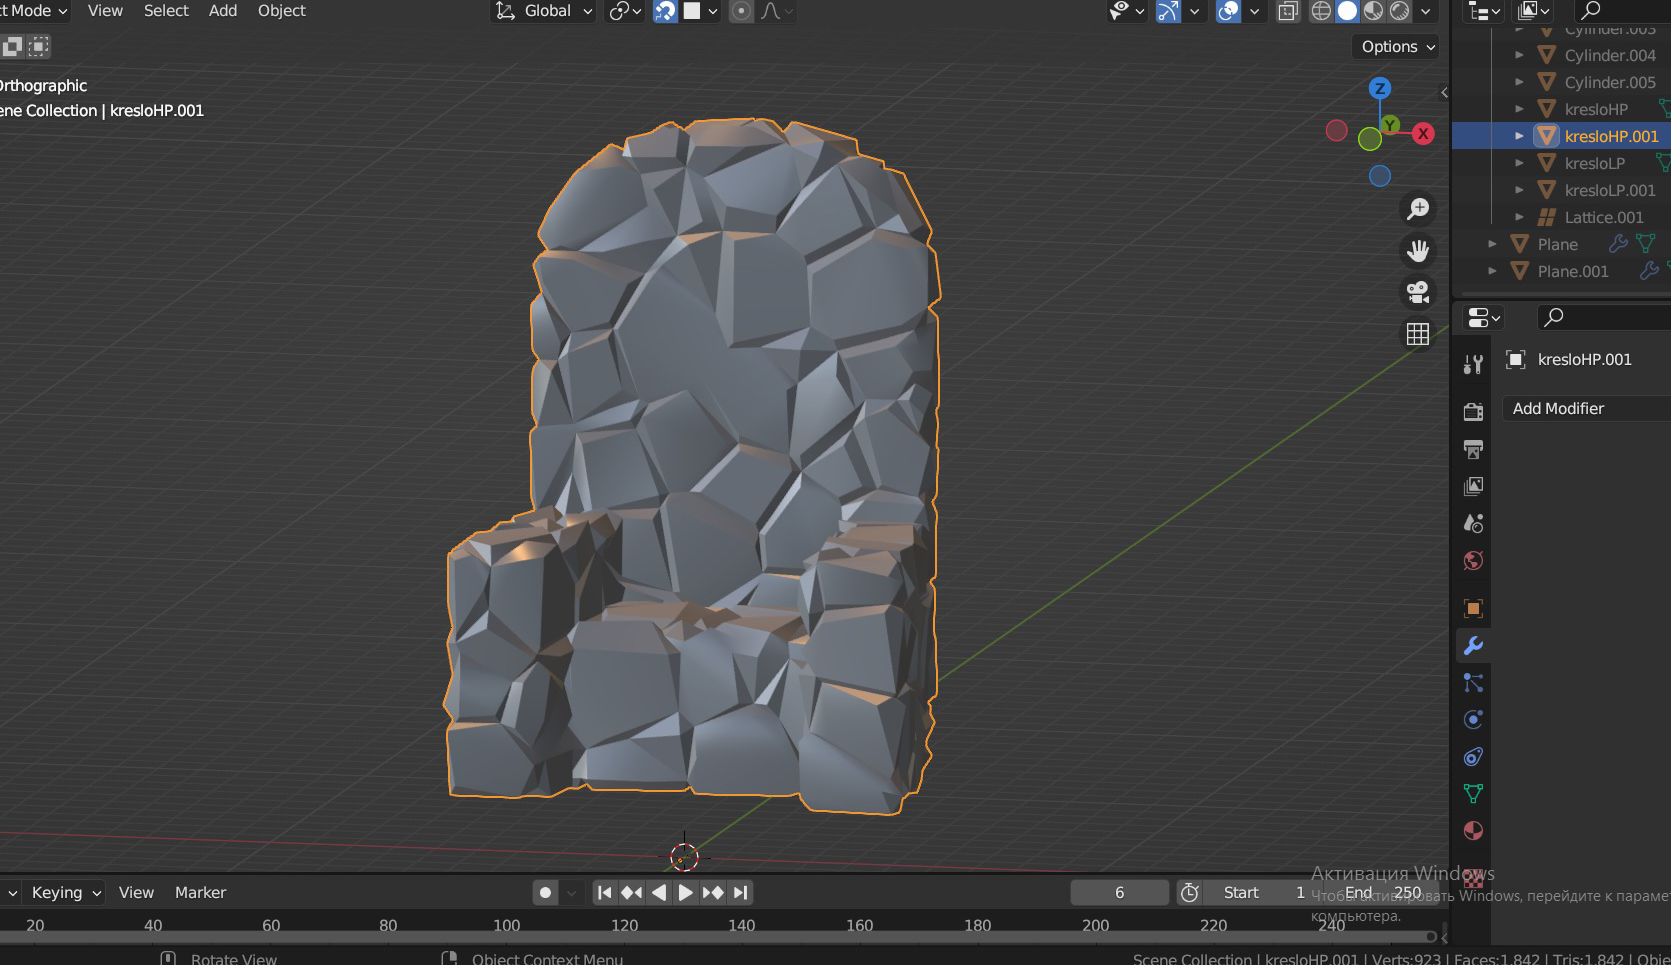Open the Options dropdown in viewport
Viewport: 1671px width, 965px height.
(1398, 47)
